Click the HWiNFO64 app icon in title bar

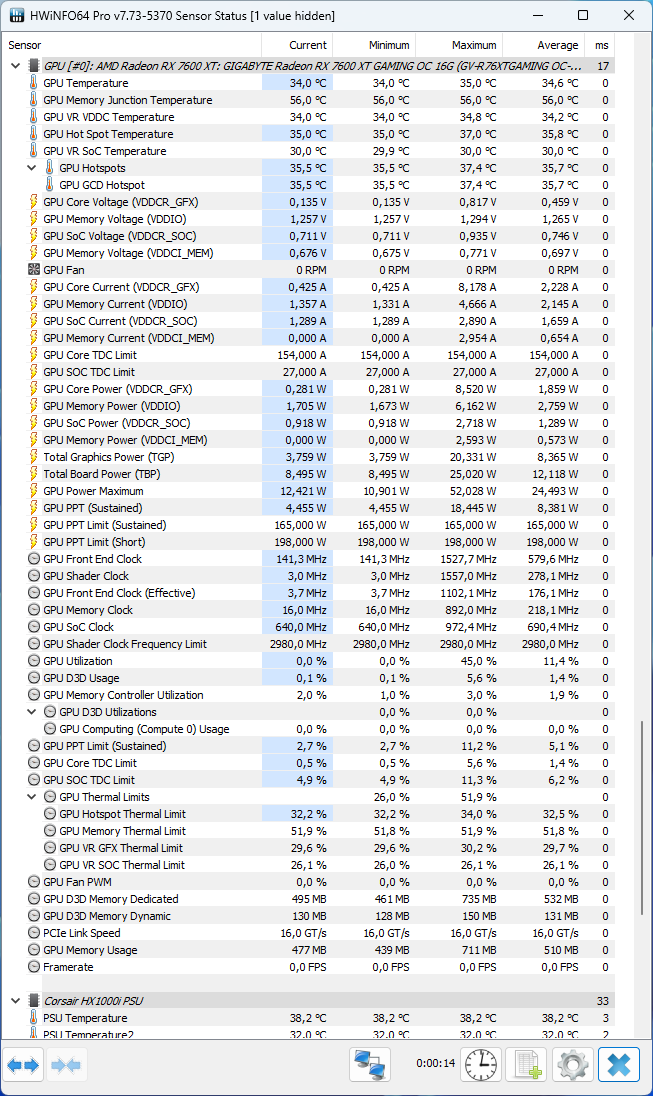coord(15,15)
